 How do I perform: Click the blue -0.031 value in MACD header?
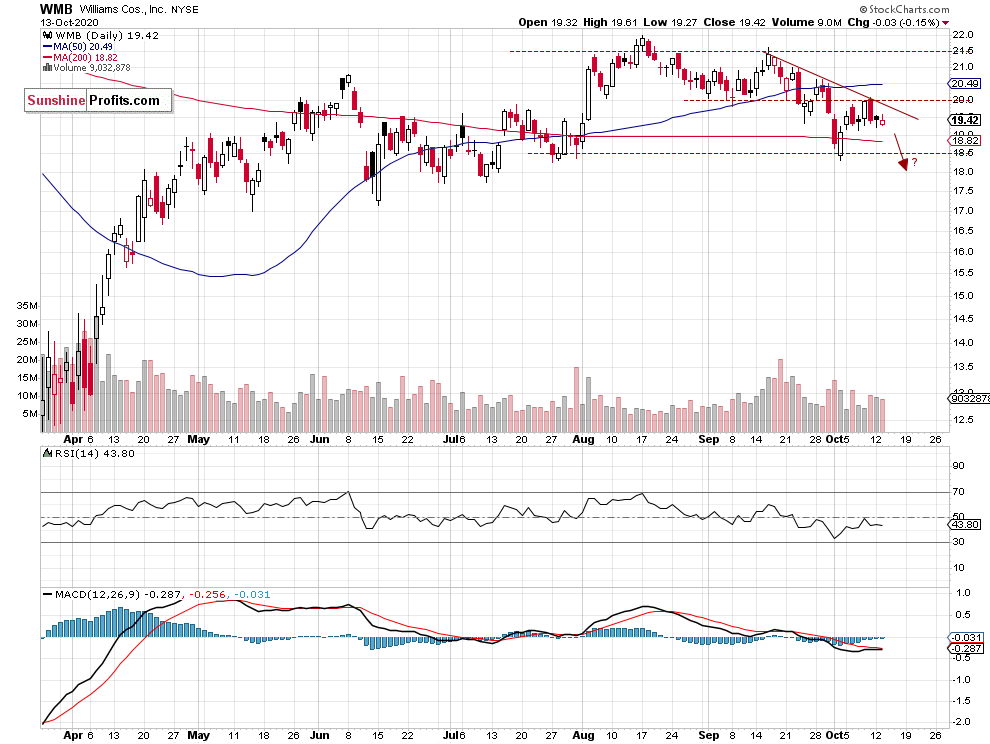[x=252, y=594]
